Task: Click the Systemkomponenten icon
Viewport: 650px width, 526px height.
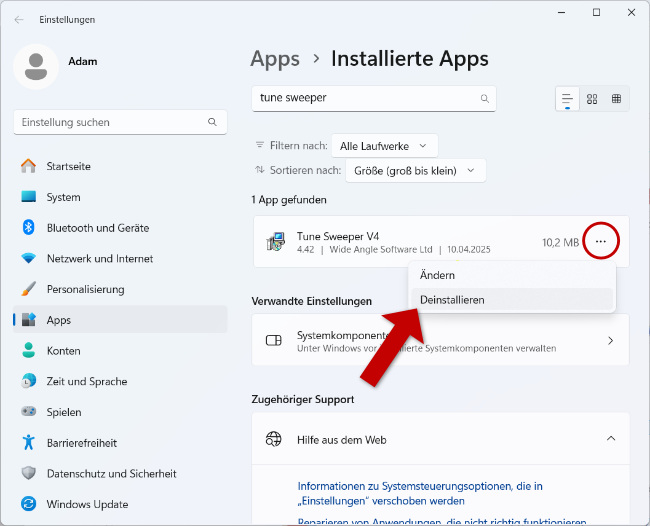Action: point(274,340)
